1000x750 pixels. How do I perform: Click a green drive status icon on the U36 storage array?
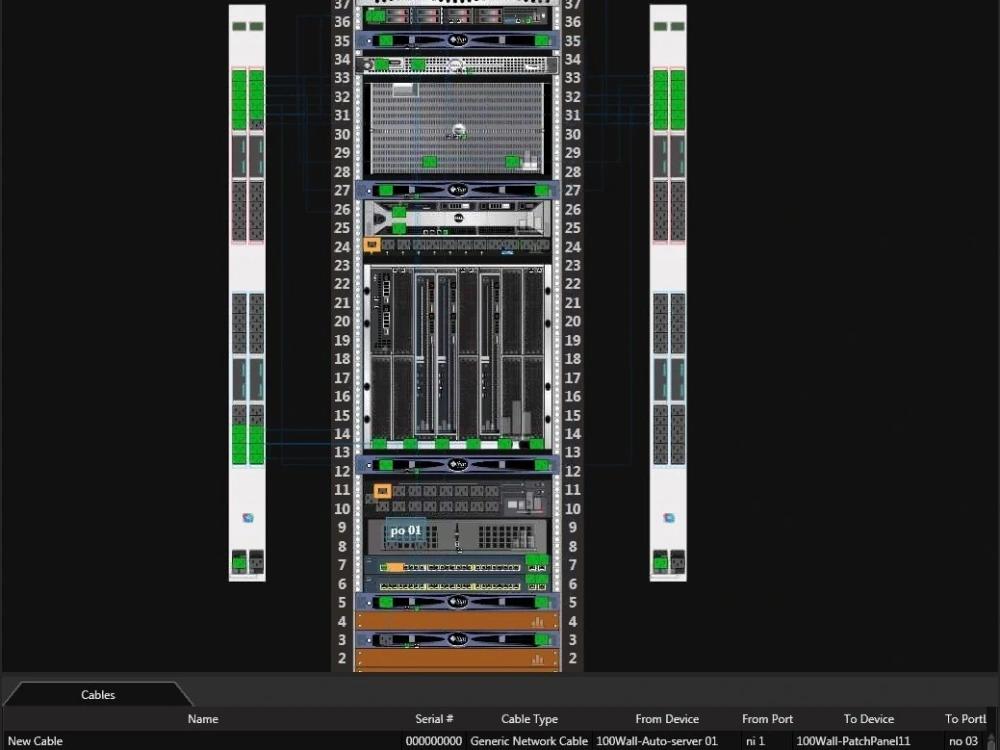375,13
